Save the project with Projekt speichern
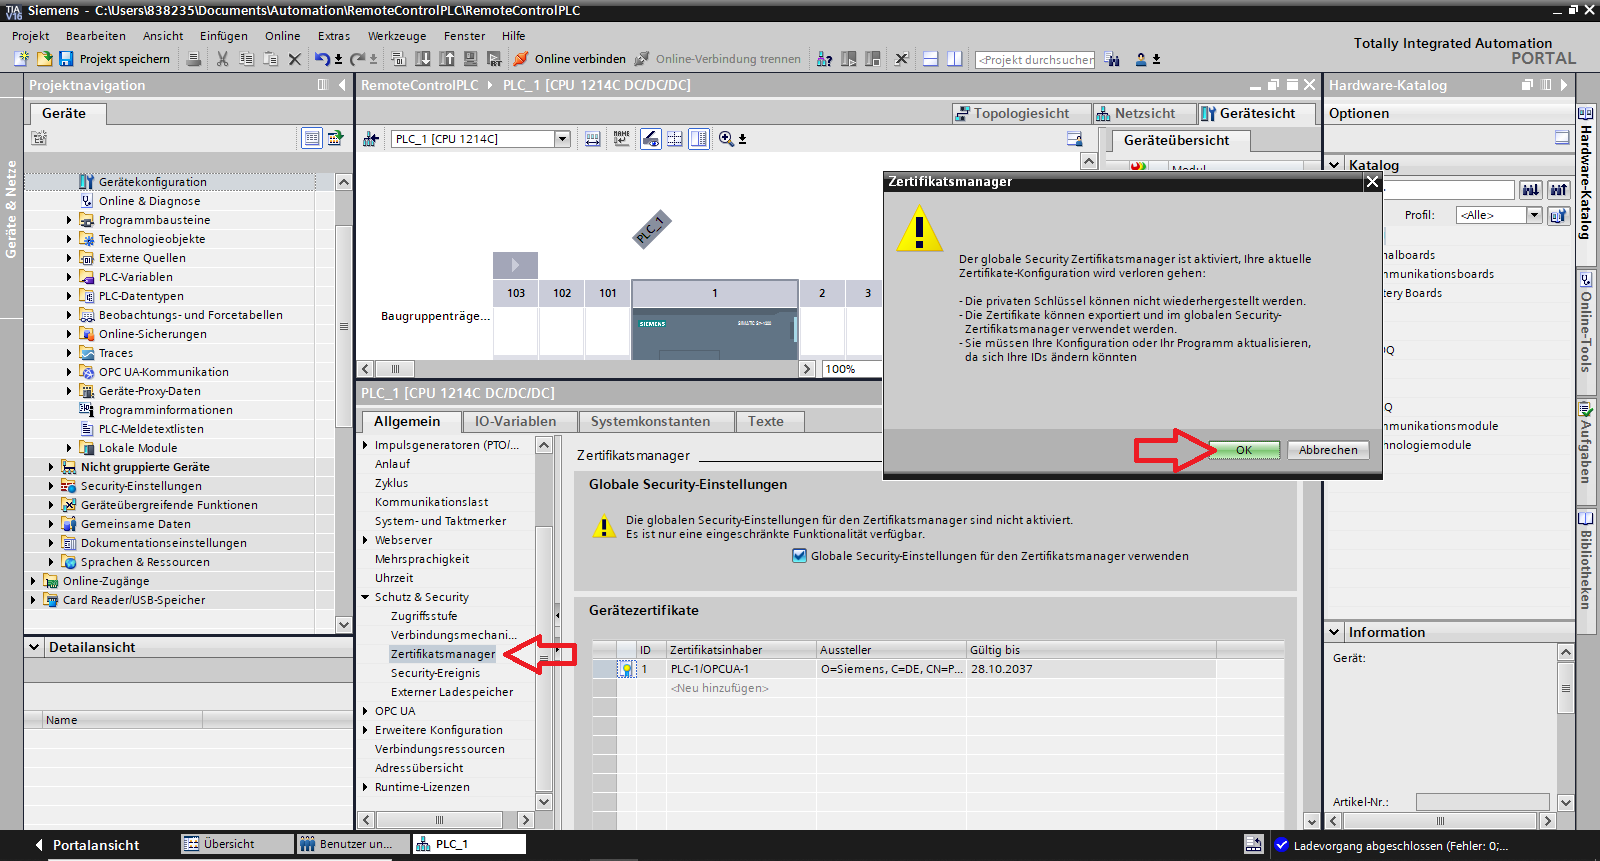 (114, 59)
